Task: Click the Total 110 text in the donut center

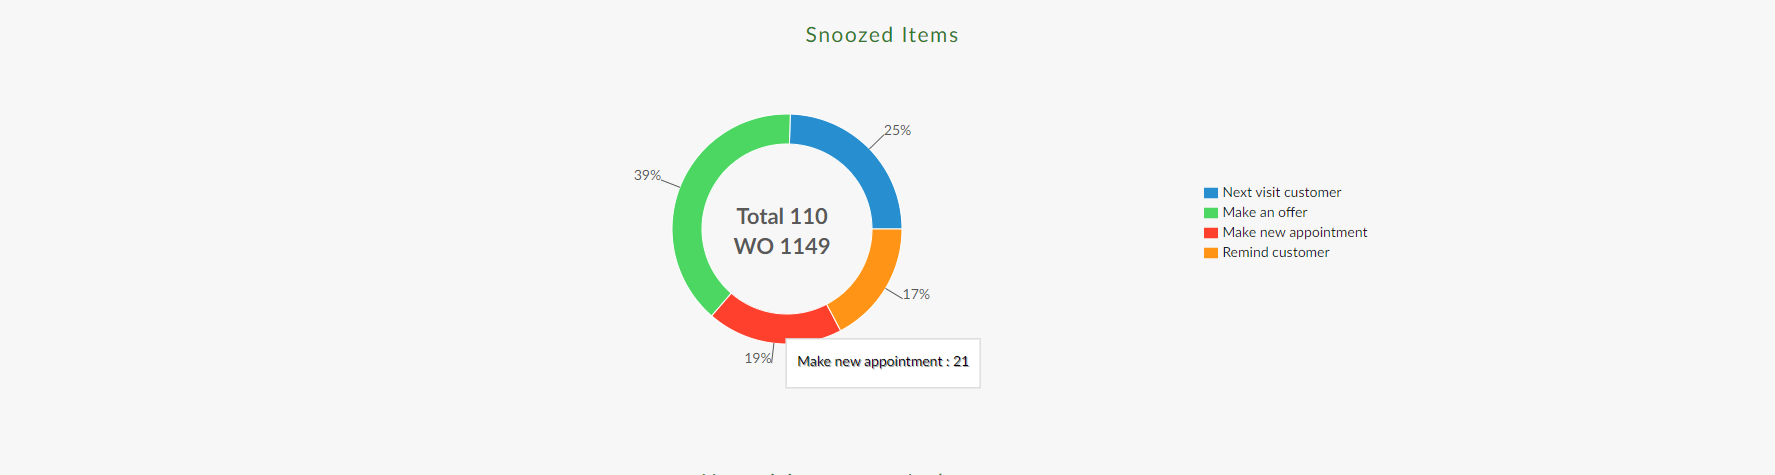Action: click(x=782, y=216)
